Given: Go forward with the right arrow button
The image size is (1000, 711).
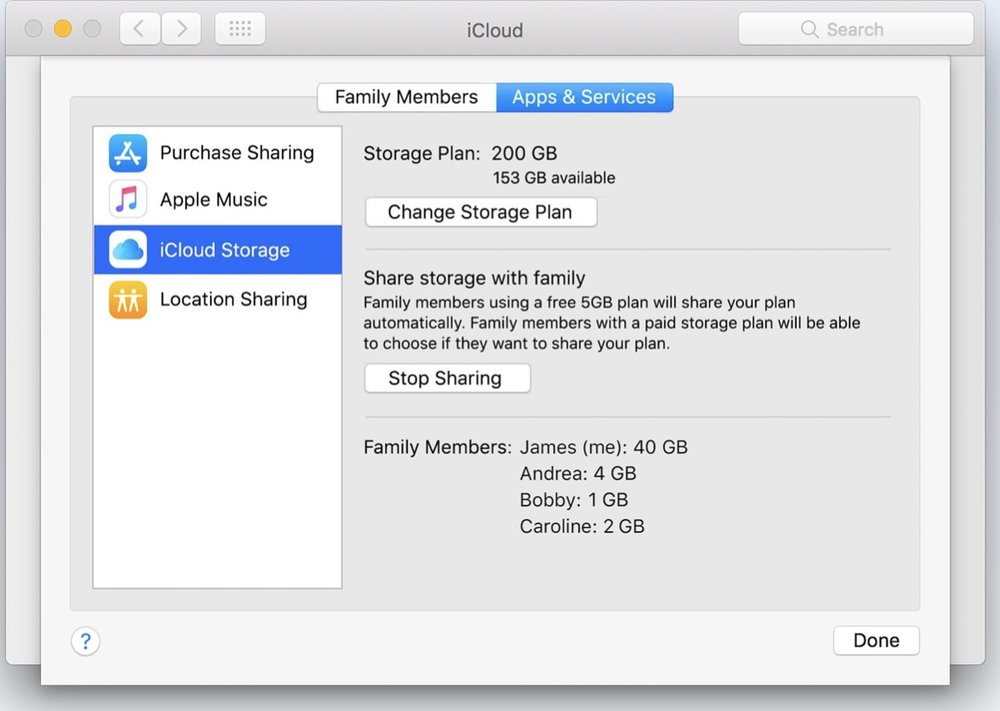Looking at the screenshot, I should pos(182,29).
